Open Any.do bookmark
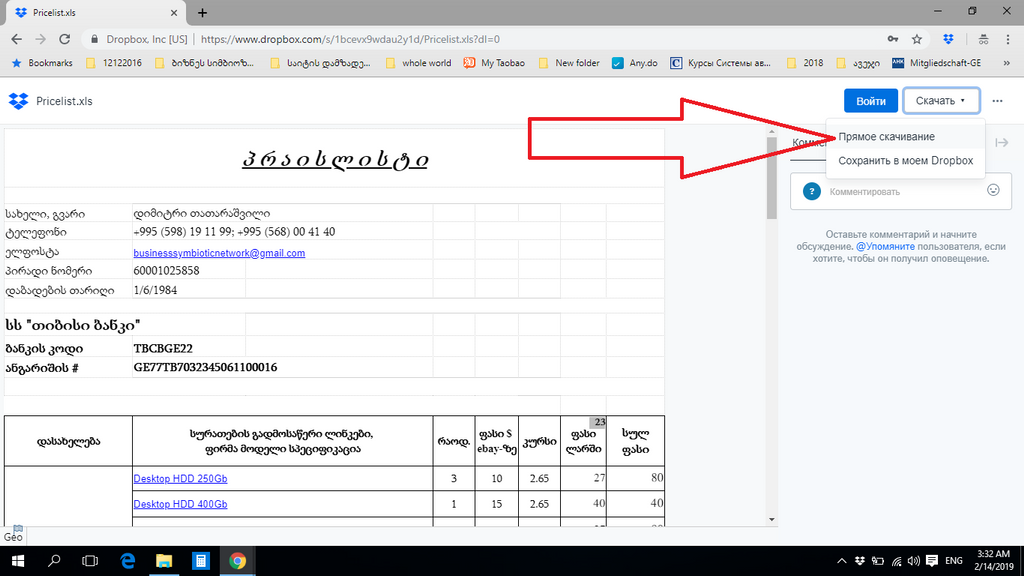Viewport: 1024px width, 576px height. pos(634,63)
